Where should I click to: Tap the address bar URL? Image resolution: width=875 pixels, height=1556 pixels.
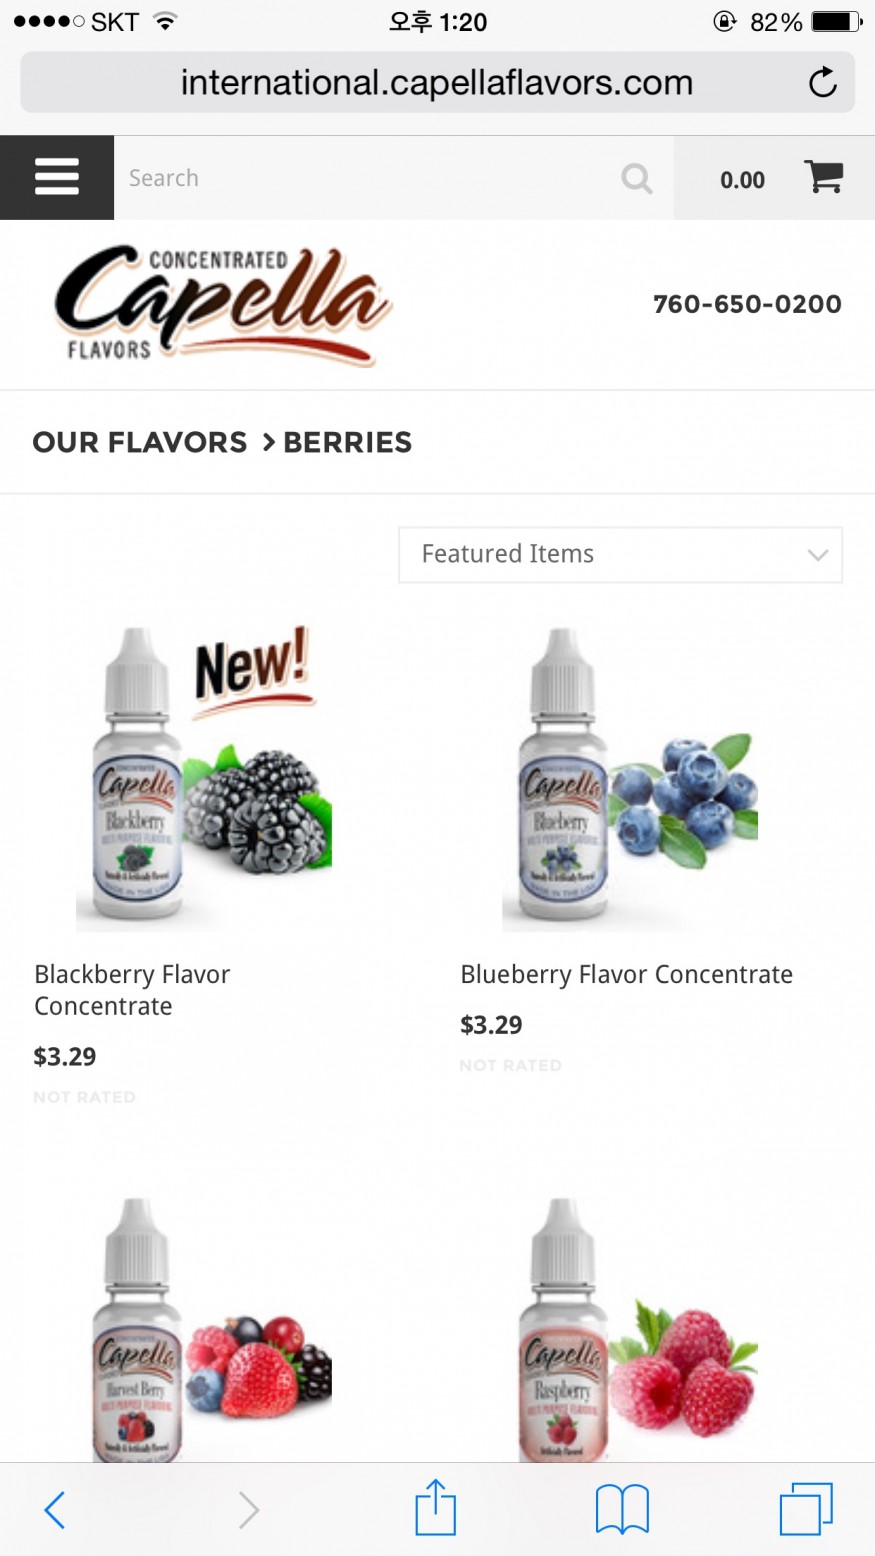coord(437,82)
